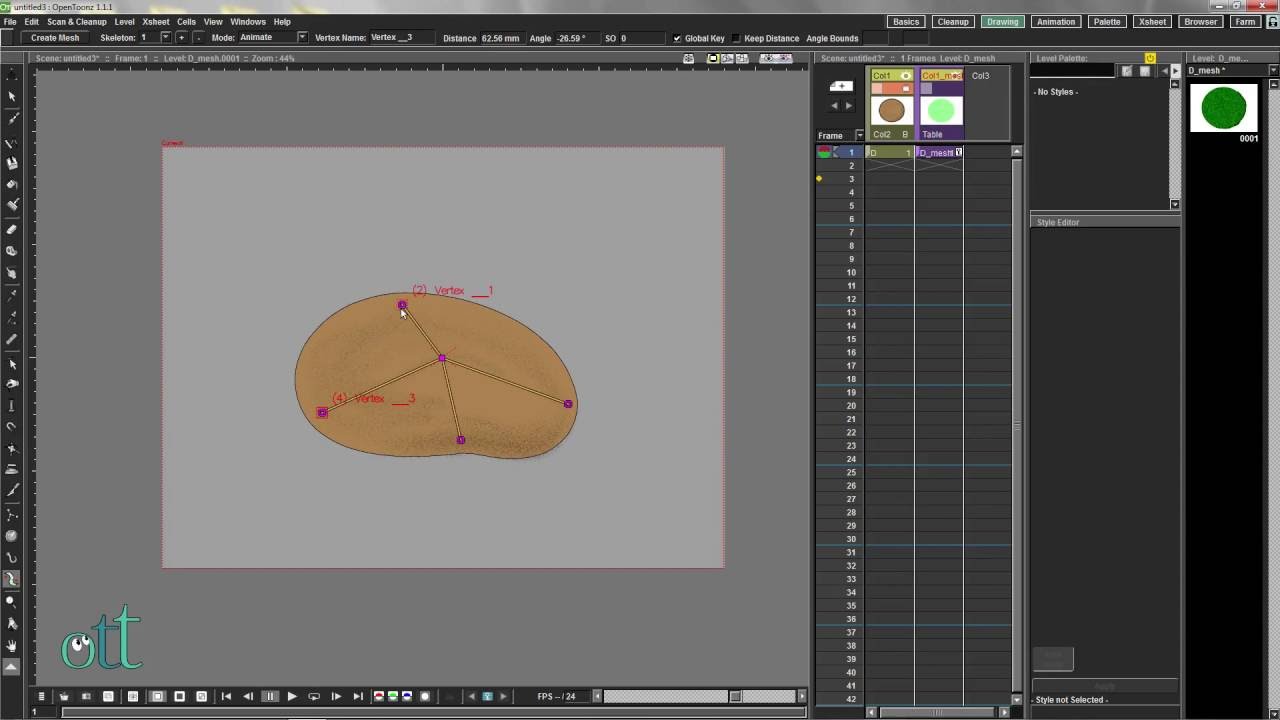Move the frame slider handle in the playback bar
This screenshot has width=1280, height=720.
pos(735,696)
